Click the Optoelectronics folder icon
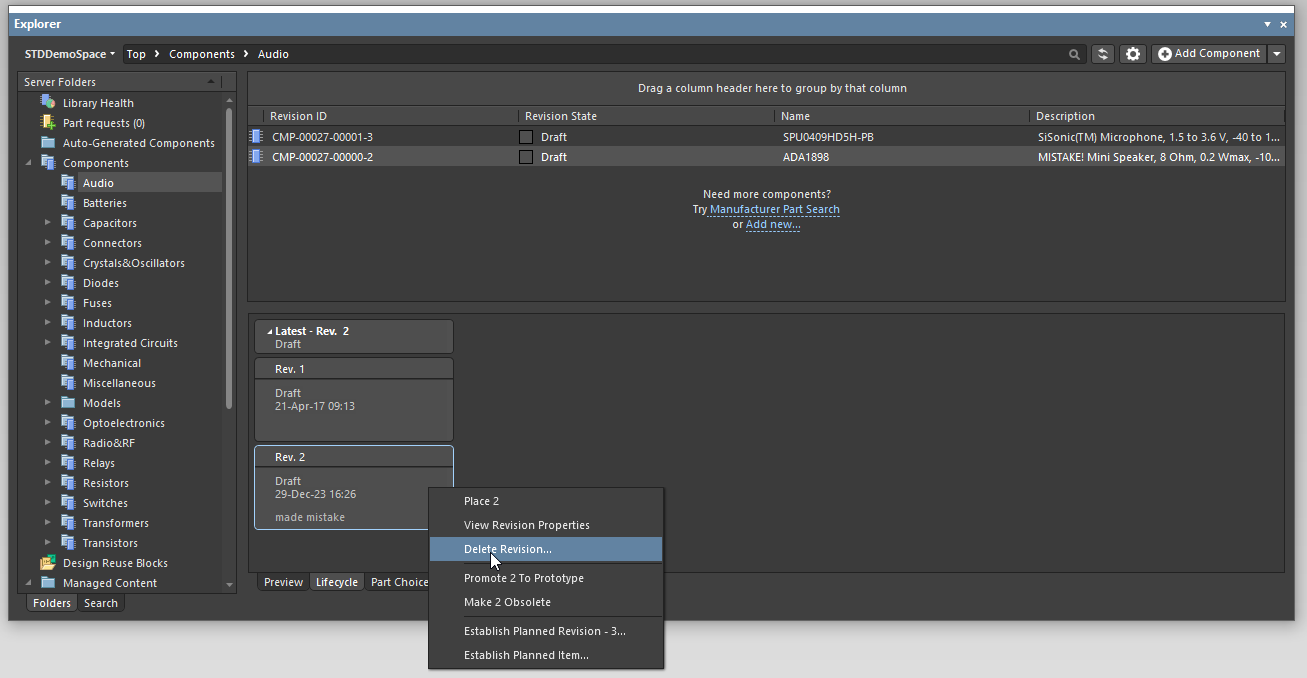The image size is (1307, 678). click(68, 422)
